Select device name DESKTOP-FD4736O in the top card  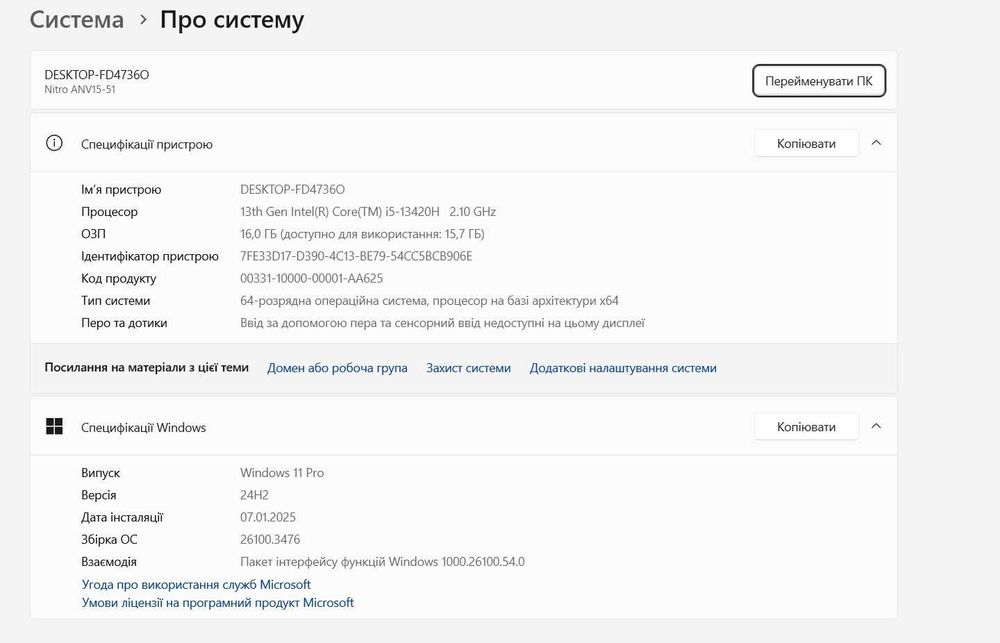coord(97,75)
